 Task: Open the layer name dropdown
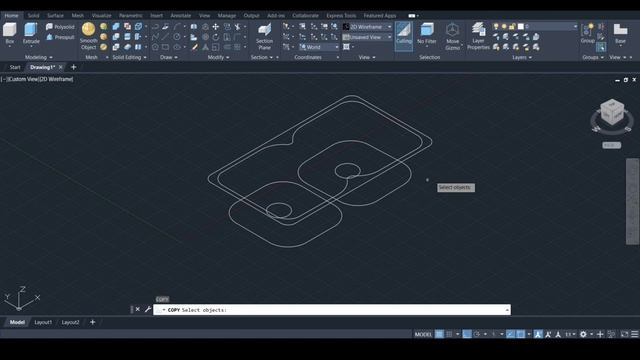tap(575, 27)
